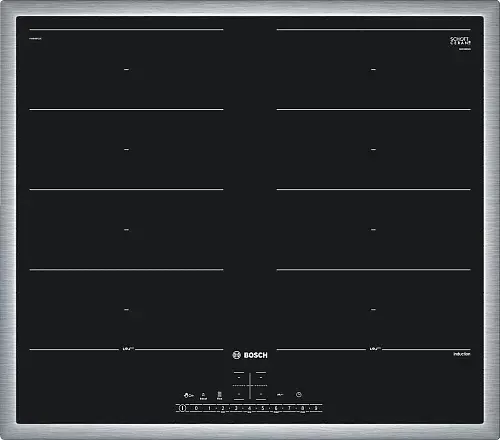The width and height of the screenshot is (500, 440).
Task: Set power level to 0 on slider
Action: pos(196,408)
